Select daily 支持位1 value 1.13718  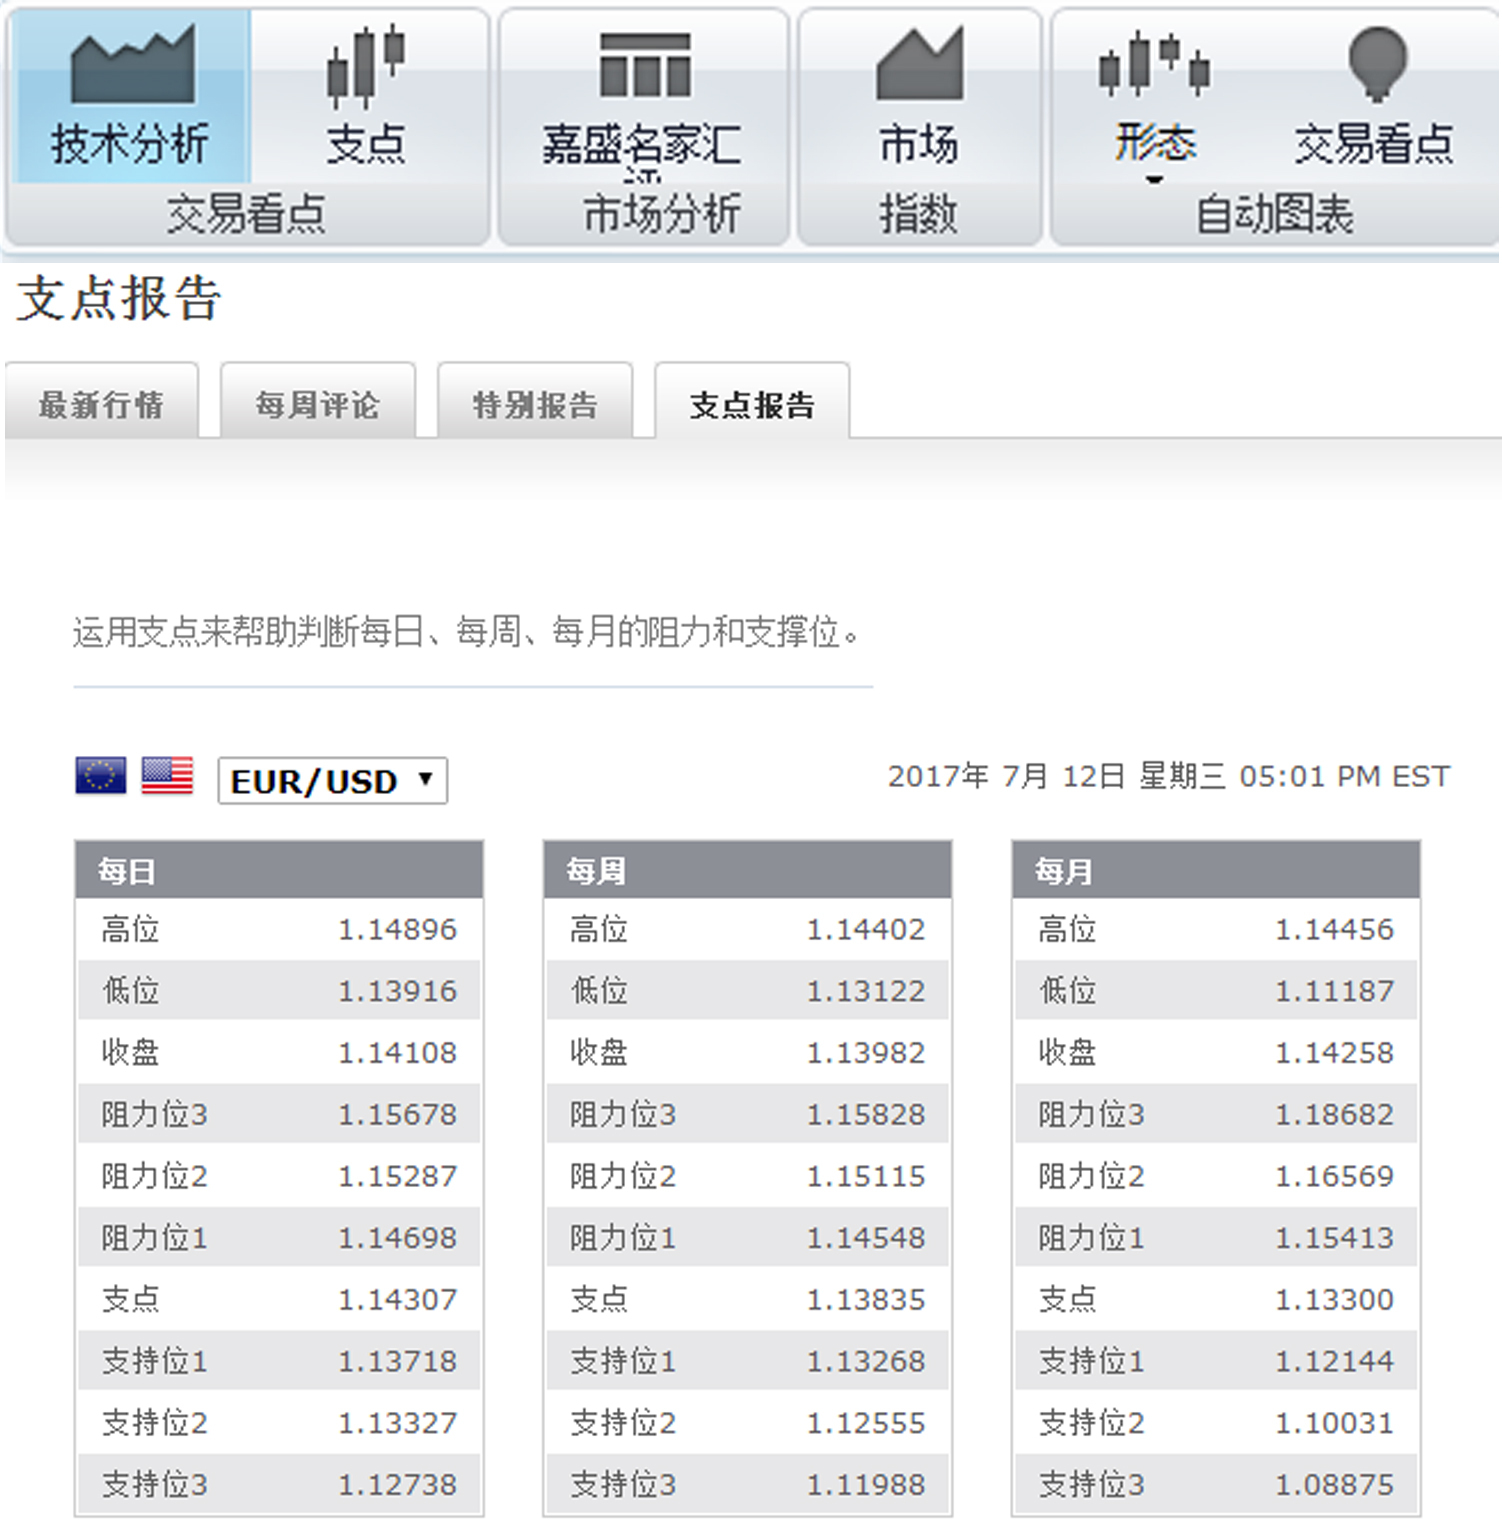pyautogui.click(x=397, y=1361)
